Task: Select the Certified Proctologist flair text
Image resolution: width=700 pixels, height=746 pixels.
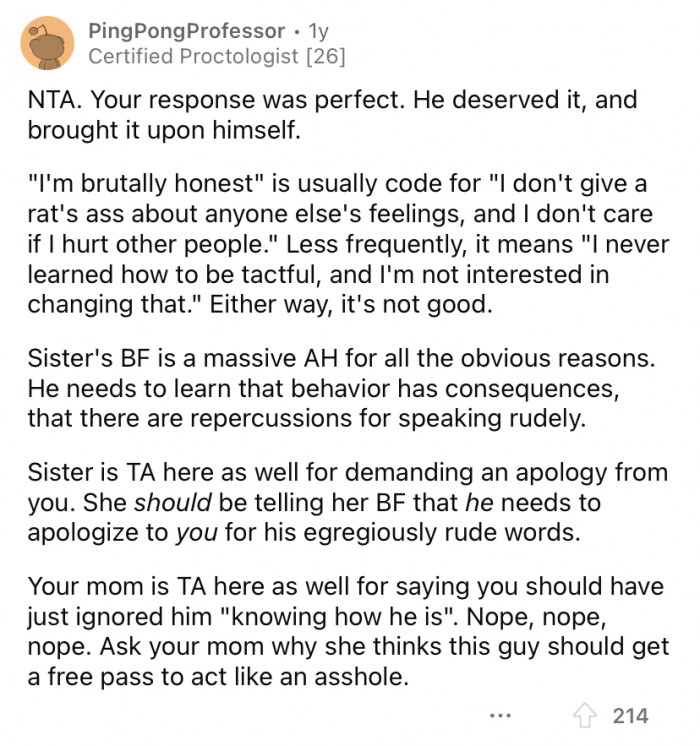Action: 193,57
